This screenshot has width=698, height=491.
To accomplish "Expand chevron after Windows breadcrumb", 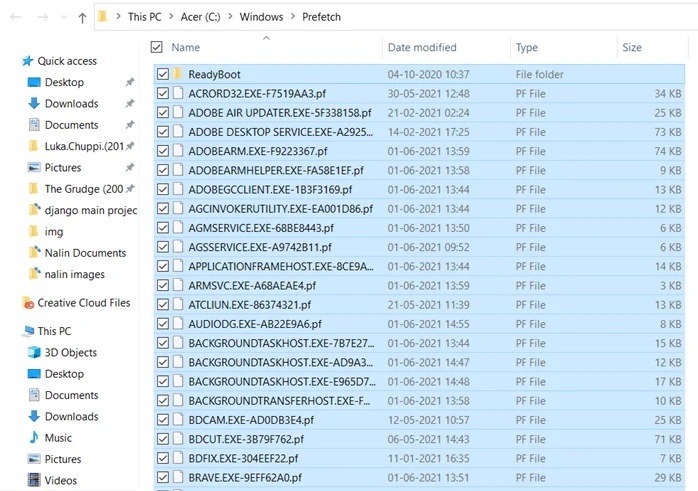I will coord(293,17).
